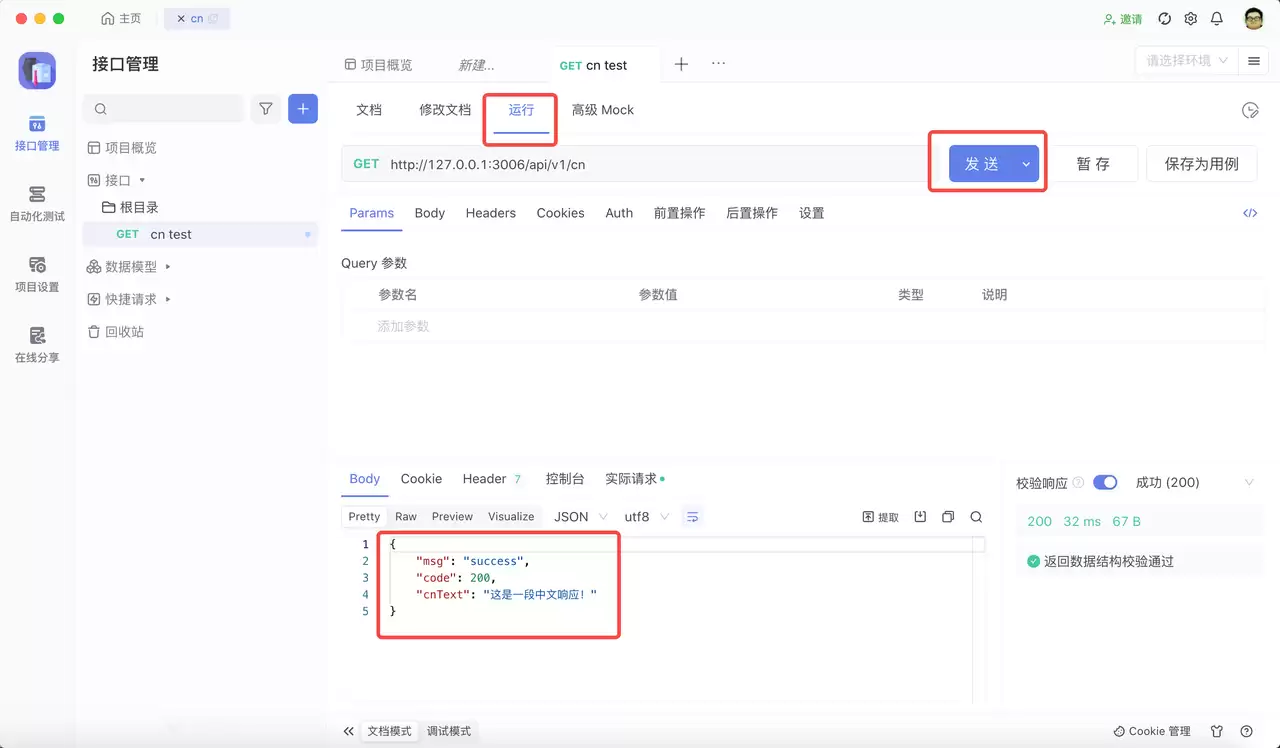Open the request Headers tab
The image size is (1280, 748).
[491, 213]
